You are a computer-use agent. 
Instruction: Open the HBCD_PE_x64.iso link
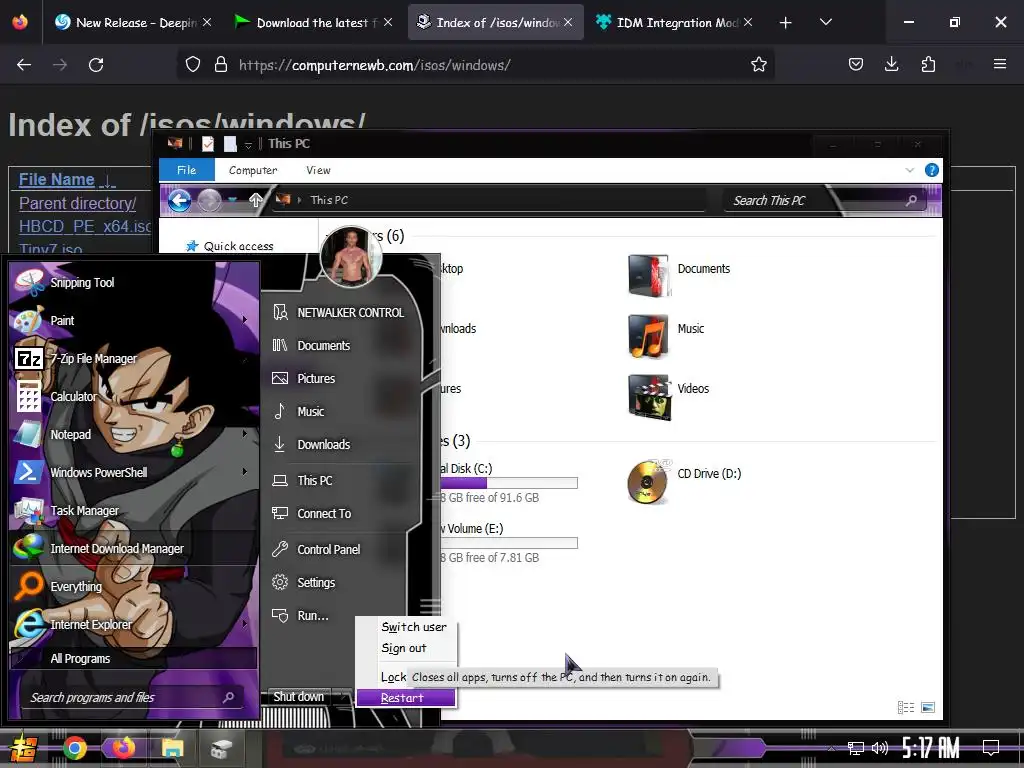(85, 226)
